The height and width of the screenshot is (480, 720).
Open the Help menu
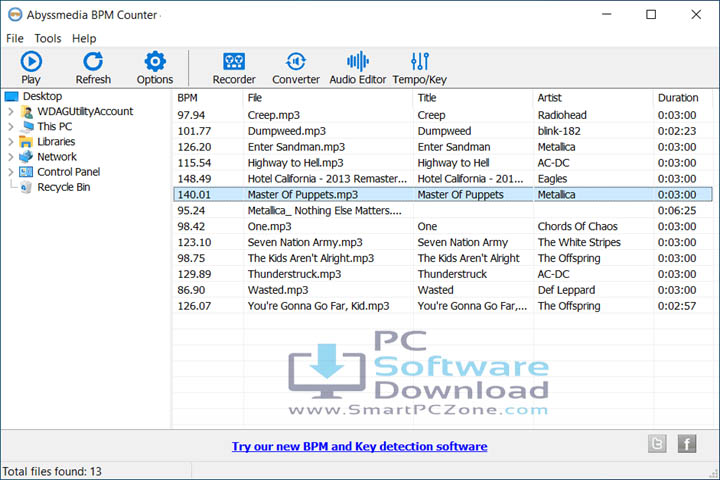pos(84,39)
